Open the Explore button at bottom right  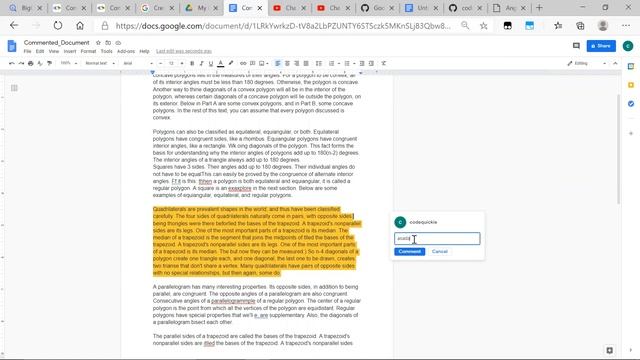coord(609,350)
